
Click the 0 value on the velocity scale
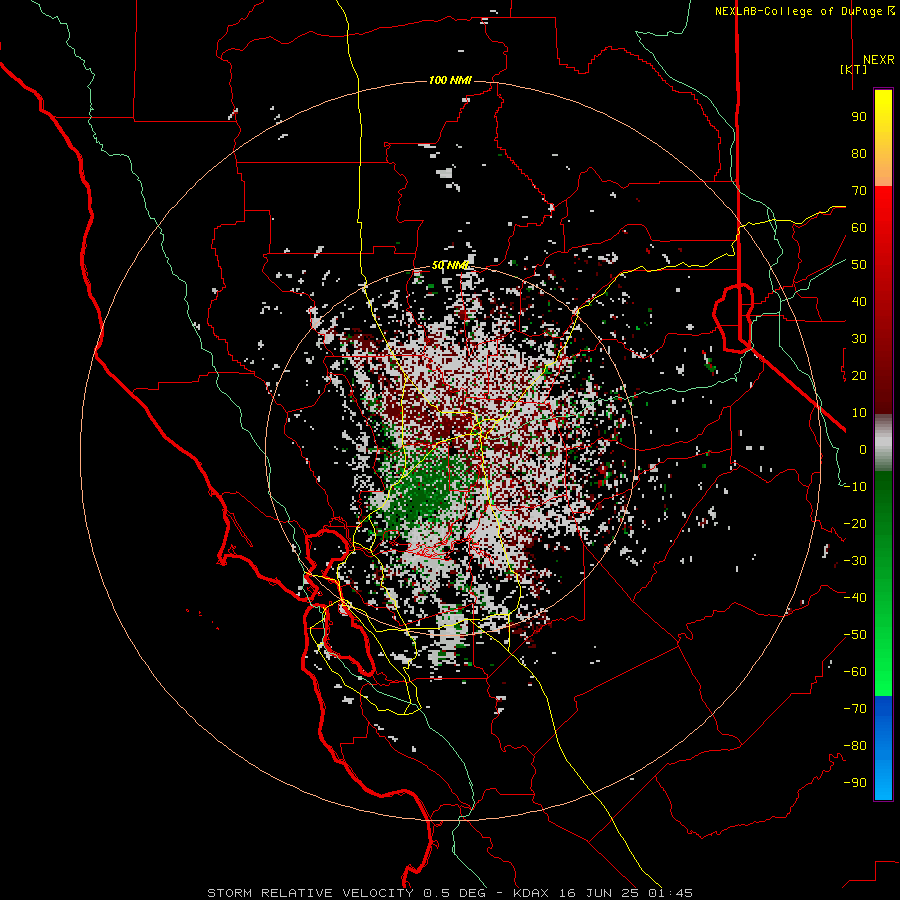tap(863, 450)
